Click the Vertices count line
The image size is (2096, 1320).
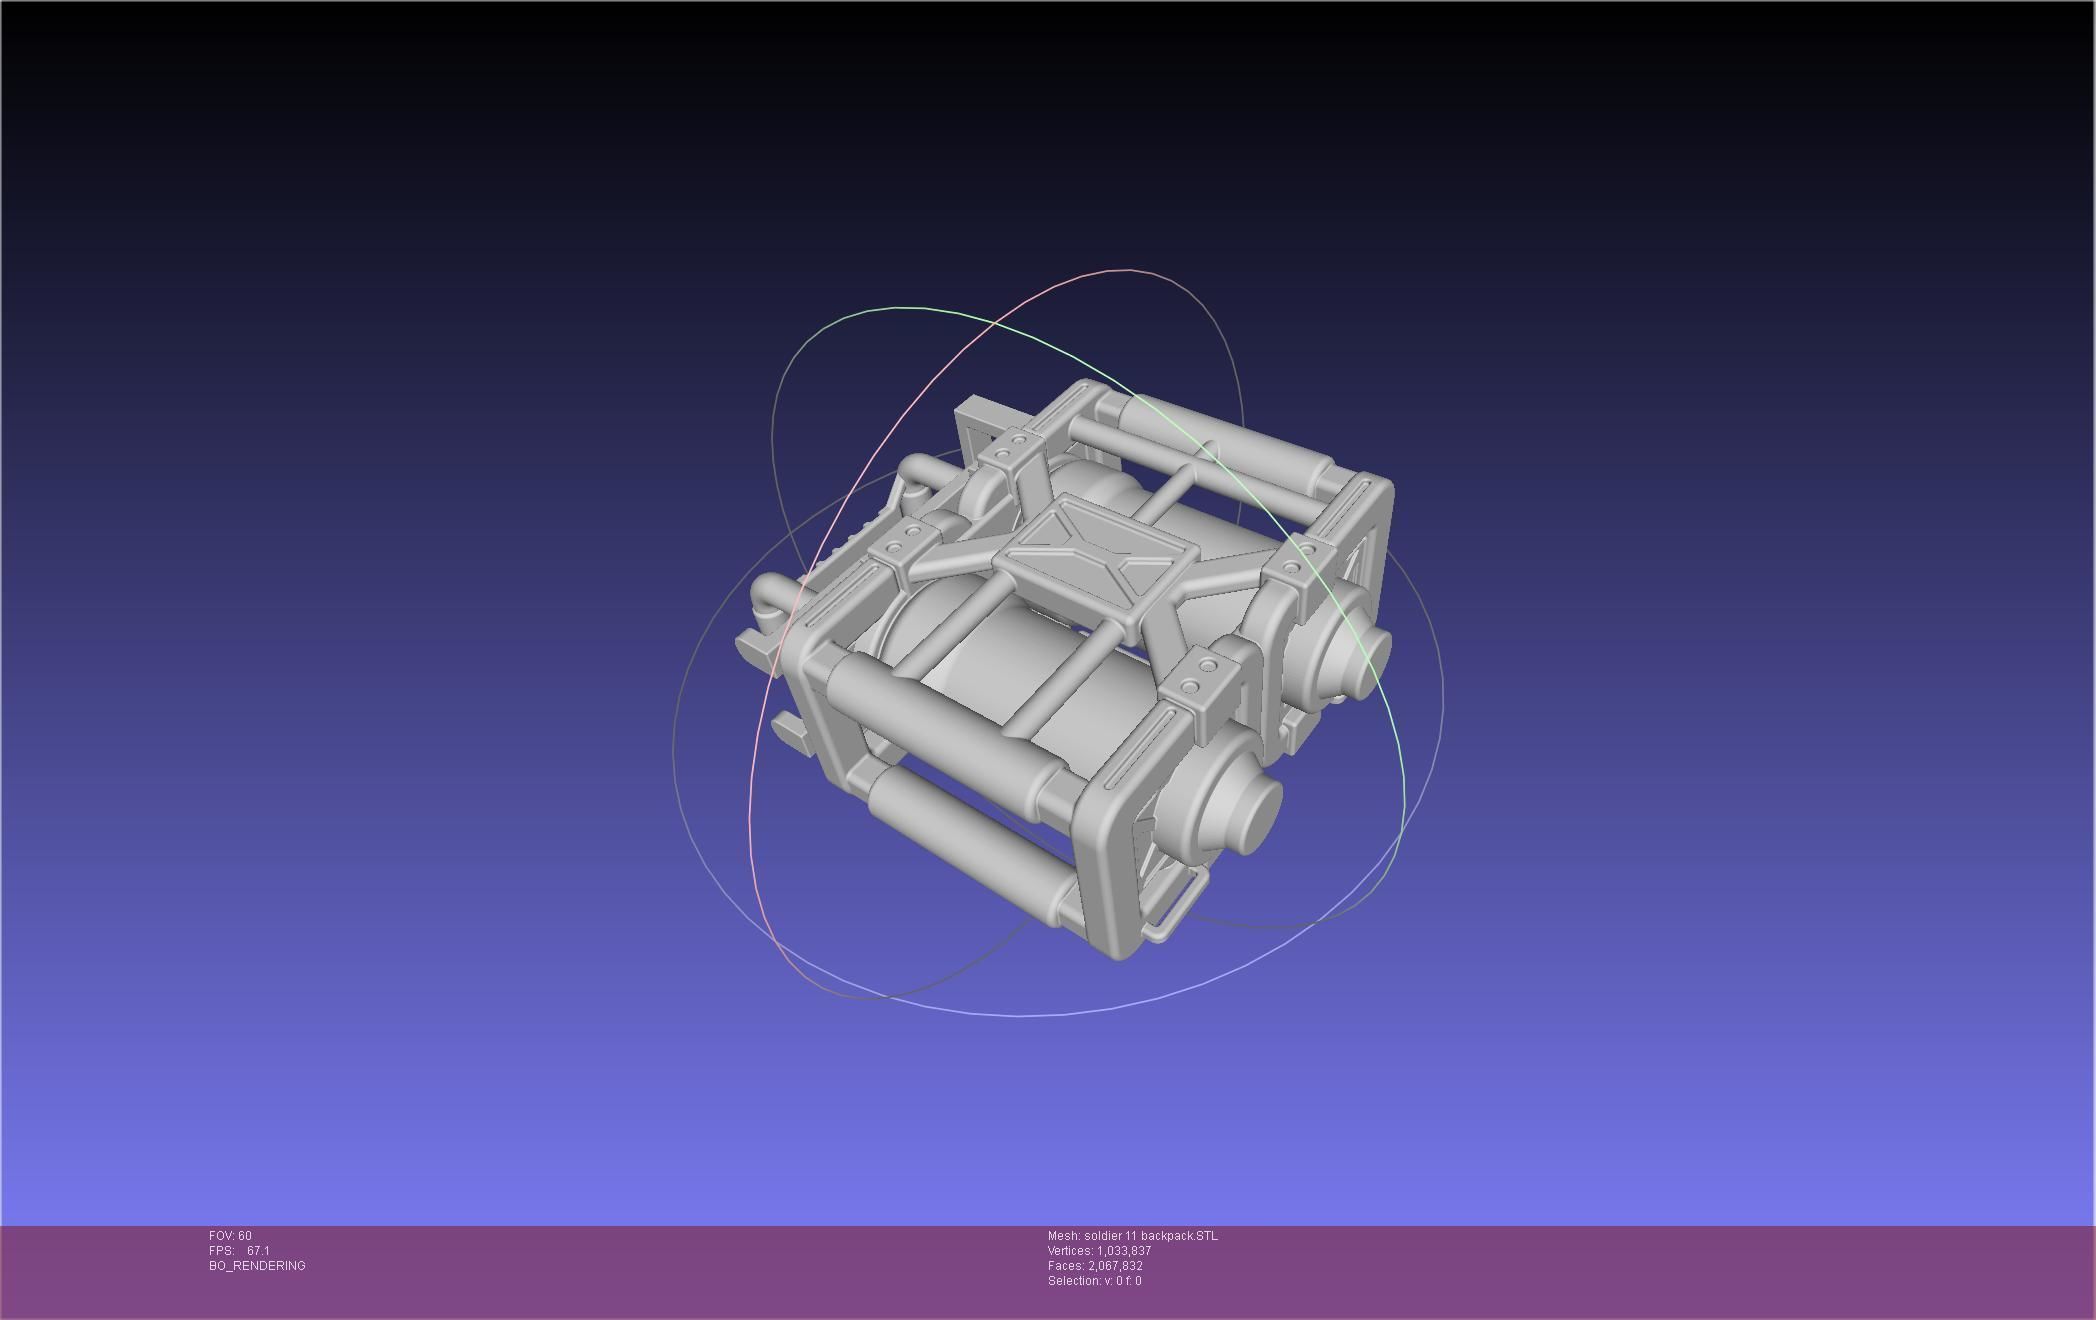coord(1099,1251)
